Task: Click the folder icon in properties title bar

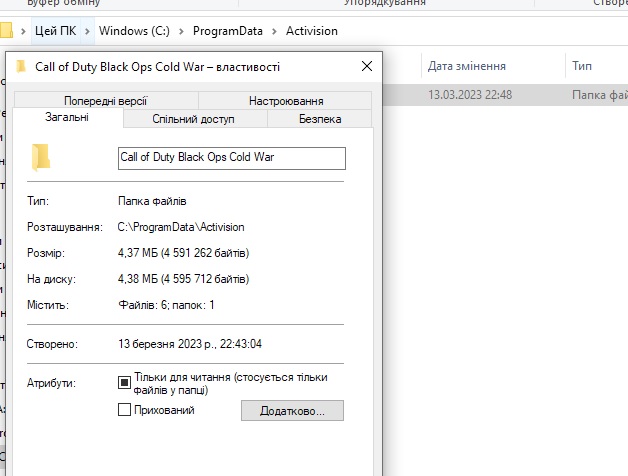Action: click(21, 66)
